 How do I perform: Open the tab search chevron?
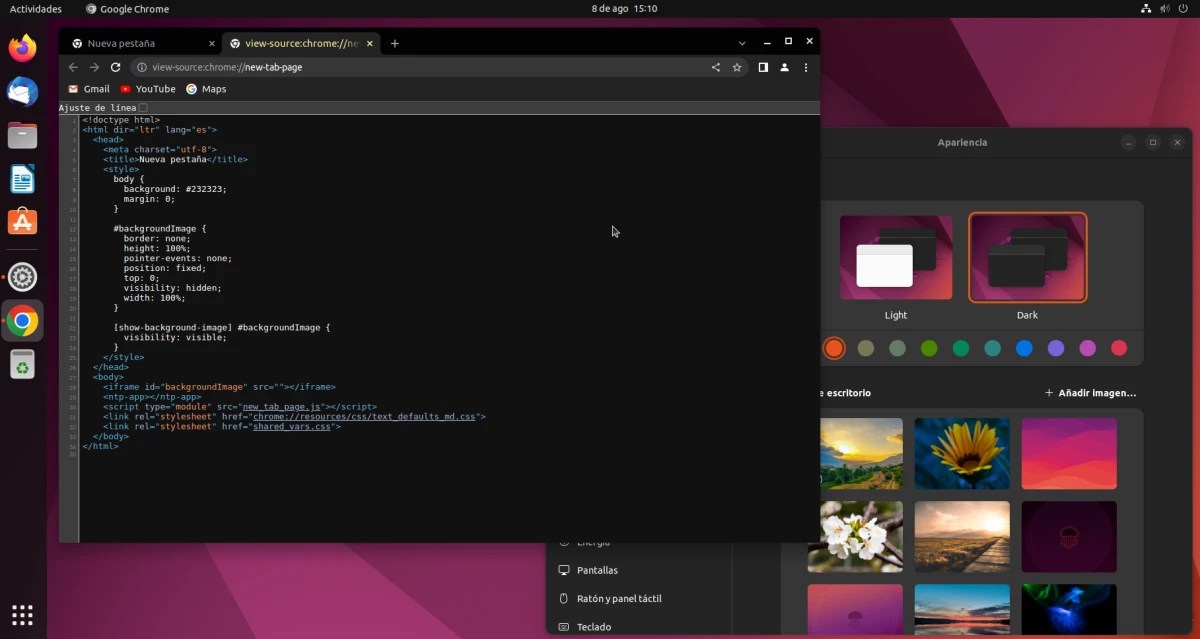click(x=742, y=42)
